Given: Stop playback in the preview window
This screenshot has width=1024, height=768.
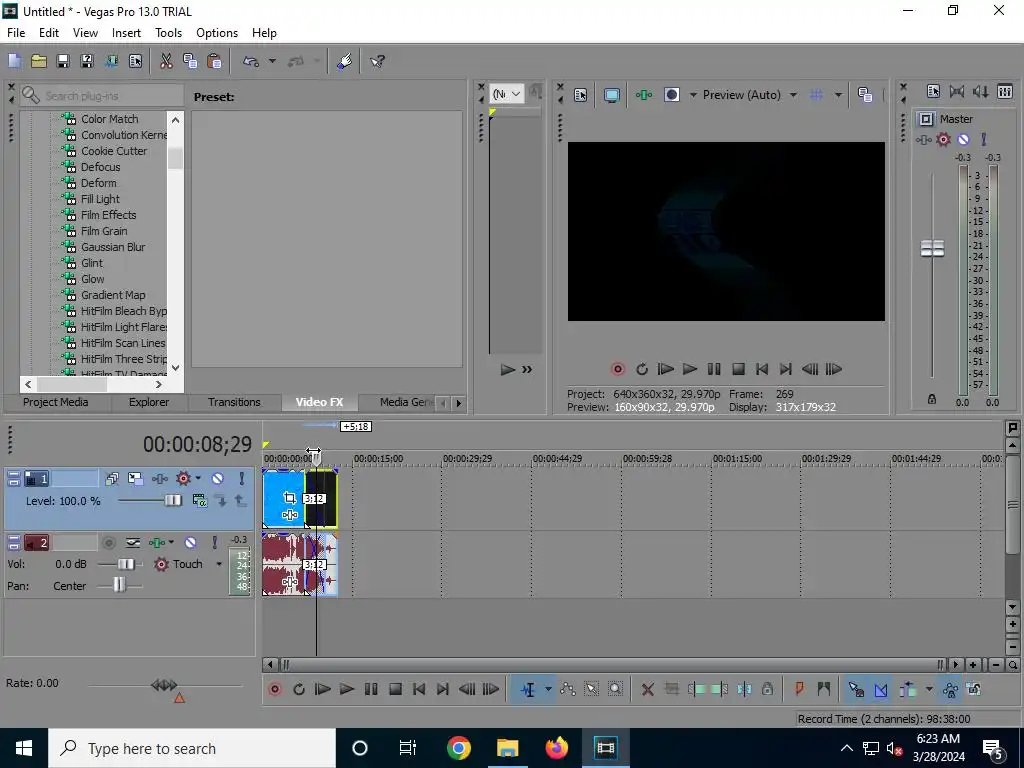Looking at the screenshot, I should coord(738,369).
